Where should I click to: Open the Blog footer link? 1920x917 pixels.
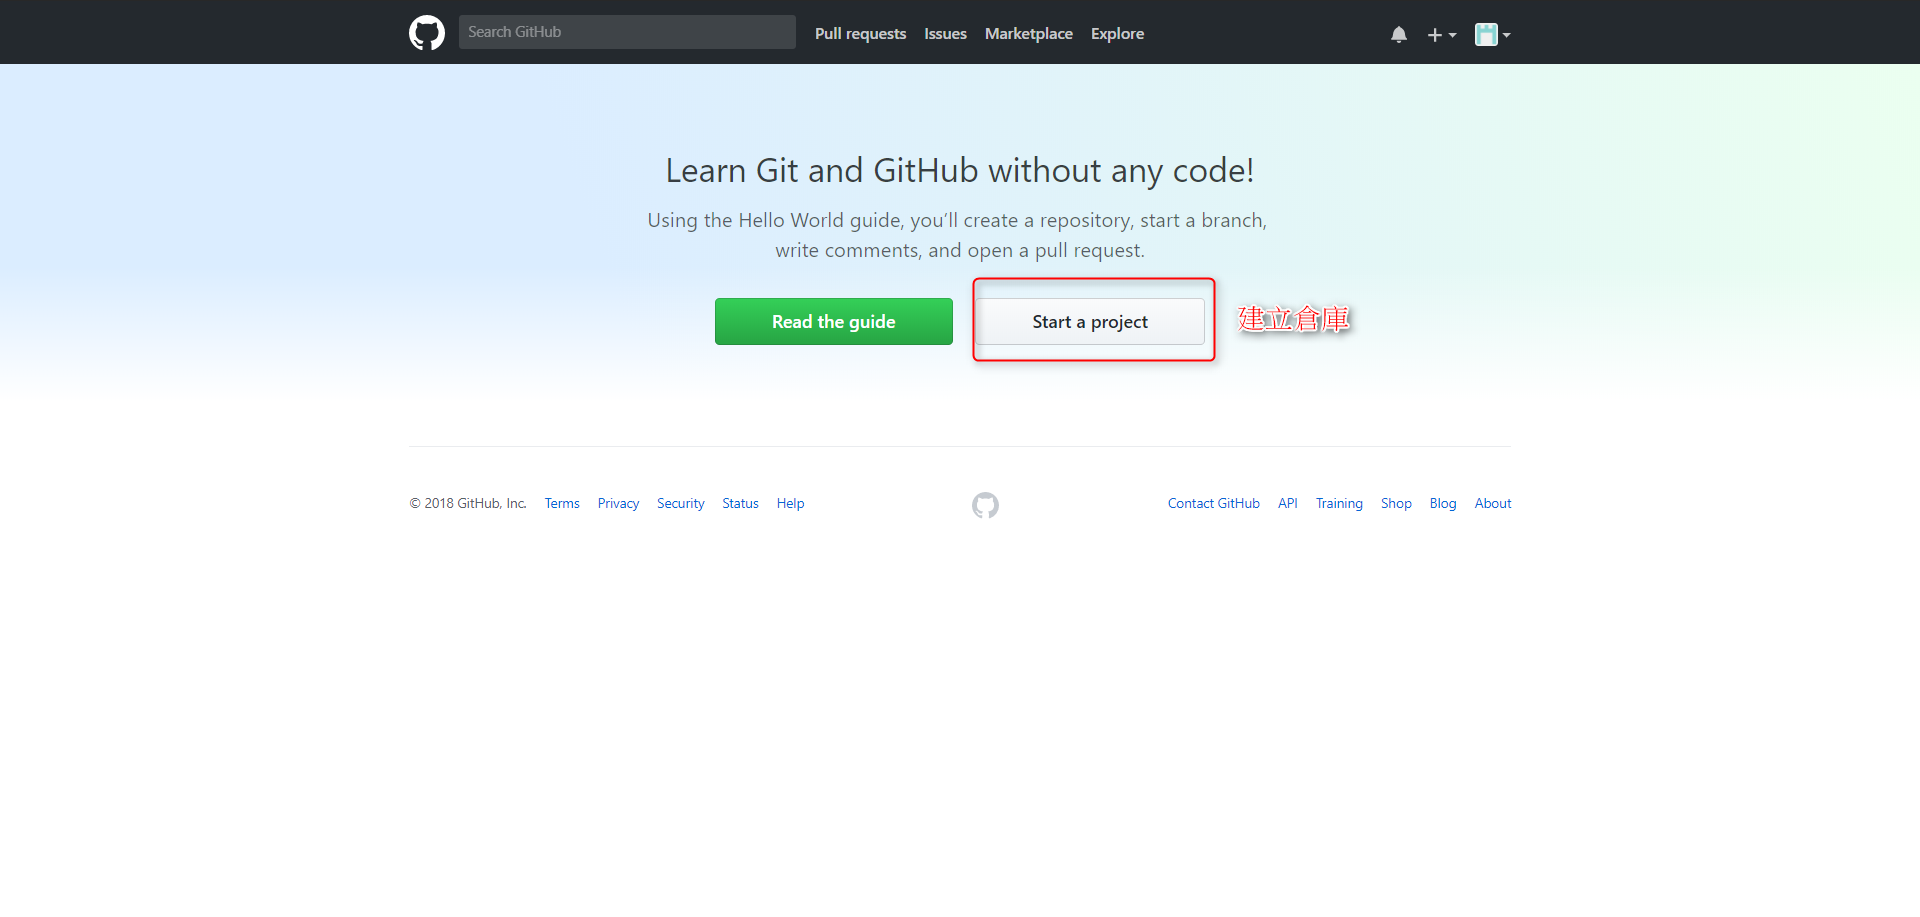tap(1443, 503)
